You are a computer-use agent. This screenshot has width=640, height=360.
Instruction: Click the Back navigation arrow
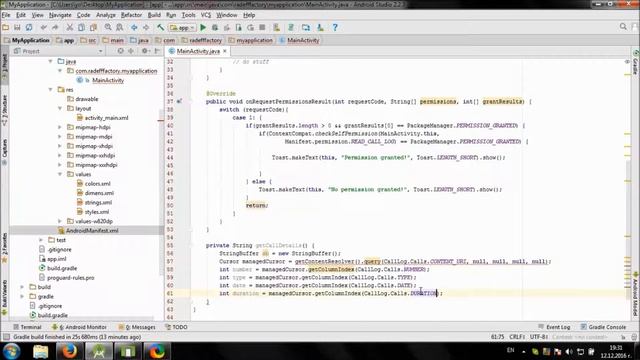click(134, 27)
